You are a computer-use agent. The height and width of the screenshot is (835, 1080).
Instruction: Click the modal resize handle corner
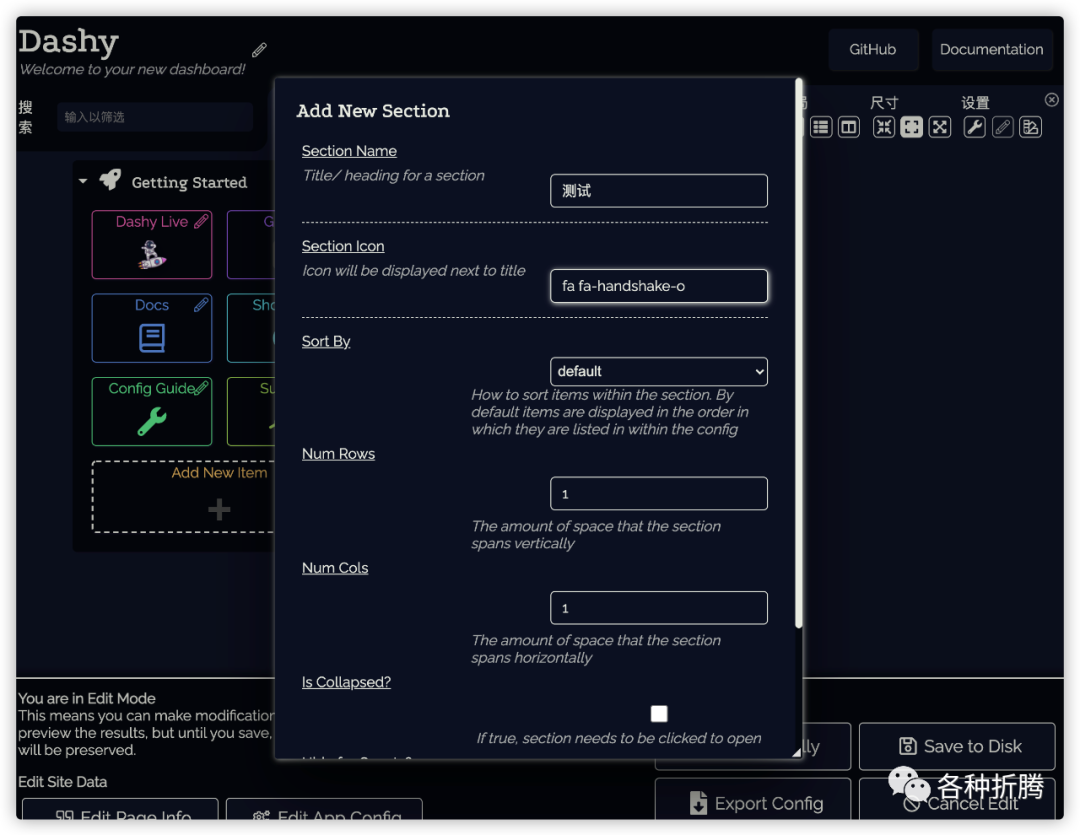point(796,752)
